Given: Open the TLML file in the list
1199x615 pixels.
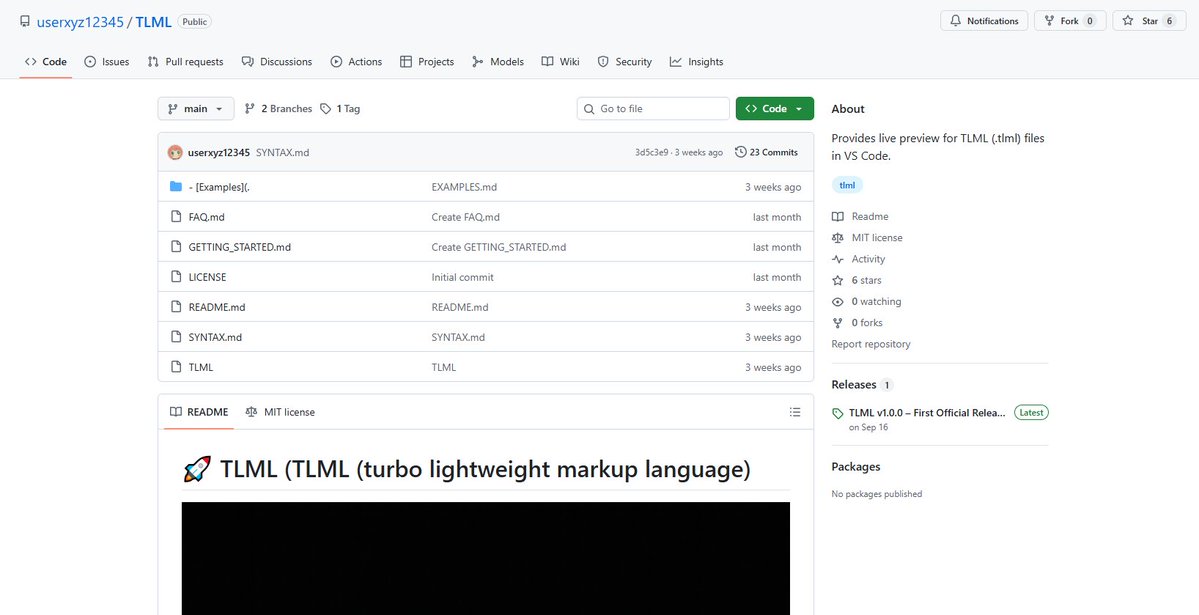Looking at the screenshot, I should coord(200,367).
